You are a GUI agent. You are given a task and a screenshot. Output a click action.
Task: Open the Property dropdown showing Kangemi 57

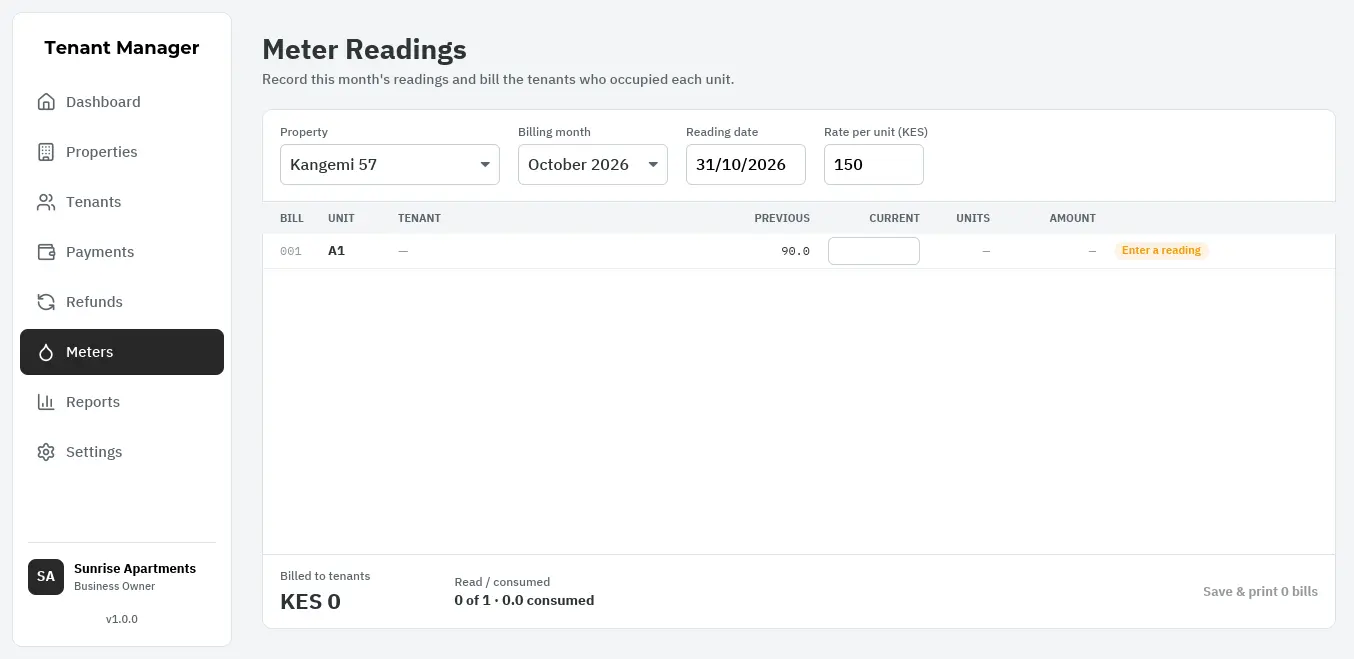[390, 165]
